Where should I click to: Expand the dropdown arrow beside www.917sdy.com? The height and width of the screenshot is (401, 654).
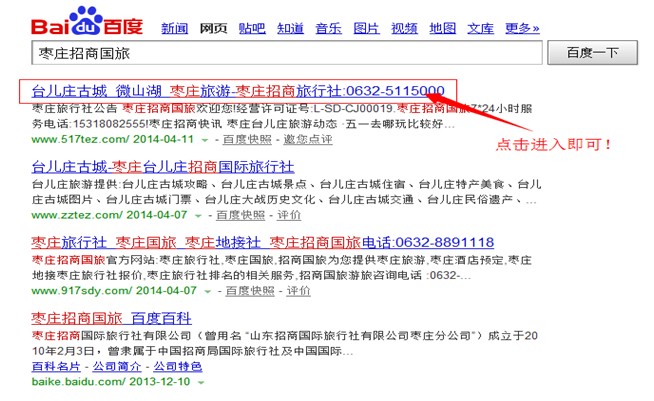(207, 291)
